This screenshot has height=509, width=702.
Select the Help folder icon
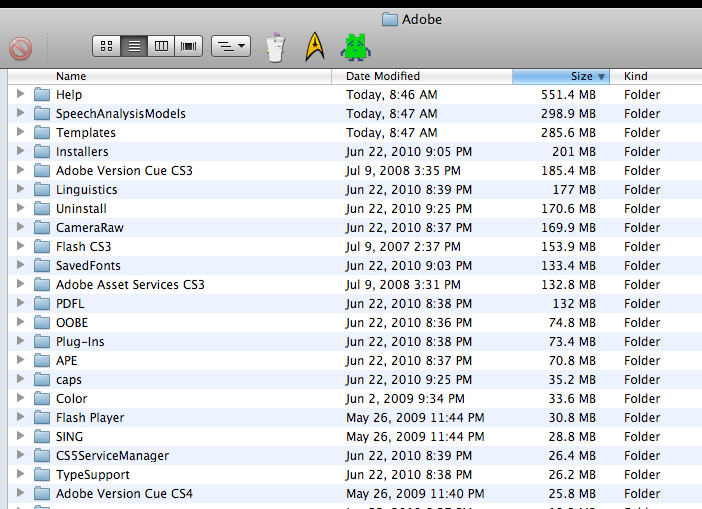click(x=42, y=94)
